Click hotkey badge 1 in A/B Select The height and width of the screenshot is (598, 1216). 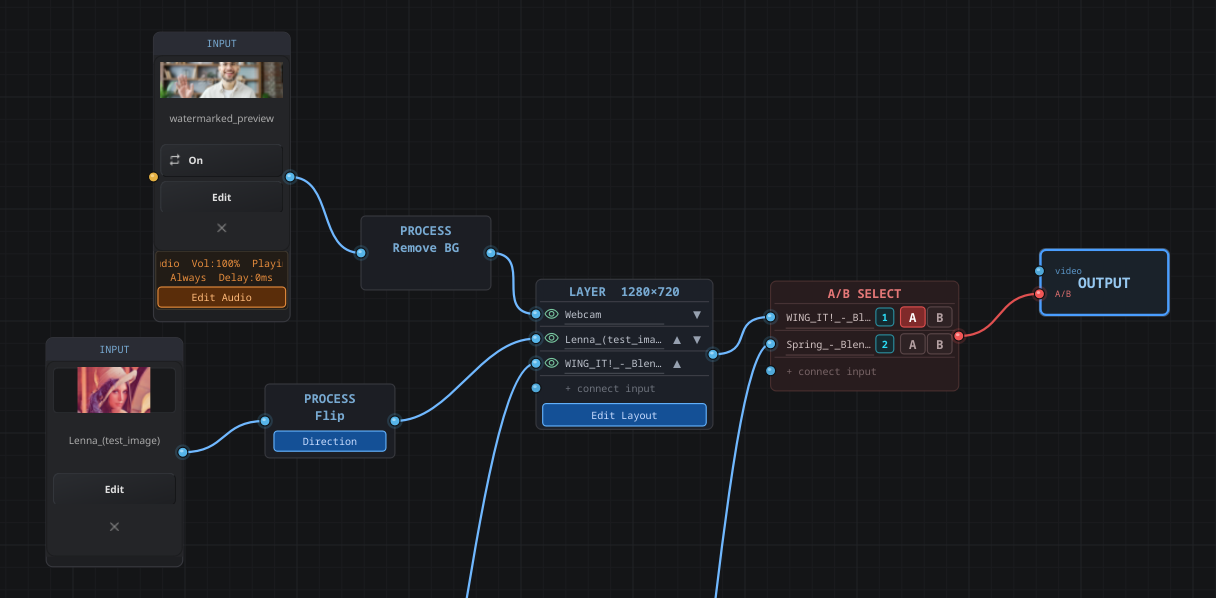click(x=884, y=317)
